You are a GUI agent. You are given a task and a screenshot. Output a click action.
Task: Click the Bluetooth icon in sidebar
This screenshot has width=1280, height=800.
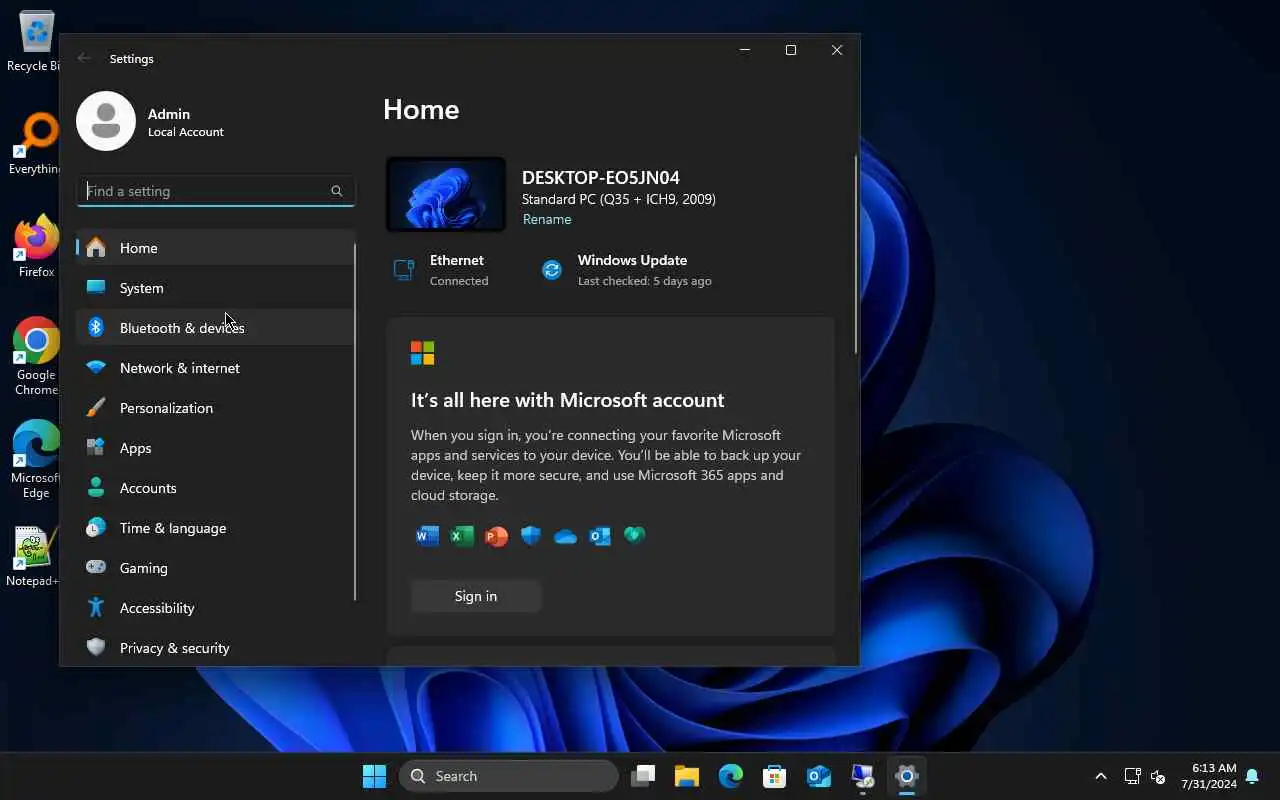point(96,327)
